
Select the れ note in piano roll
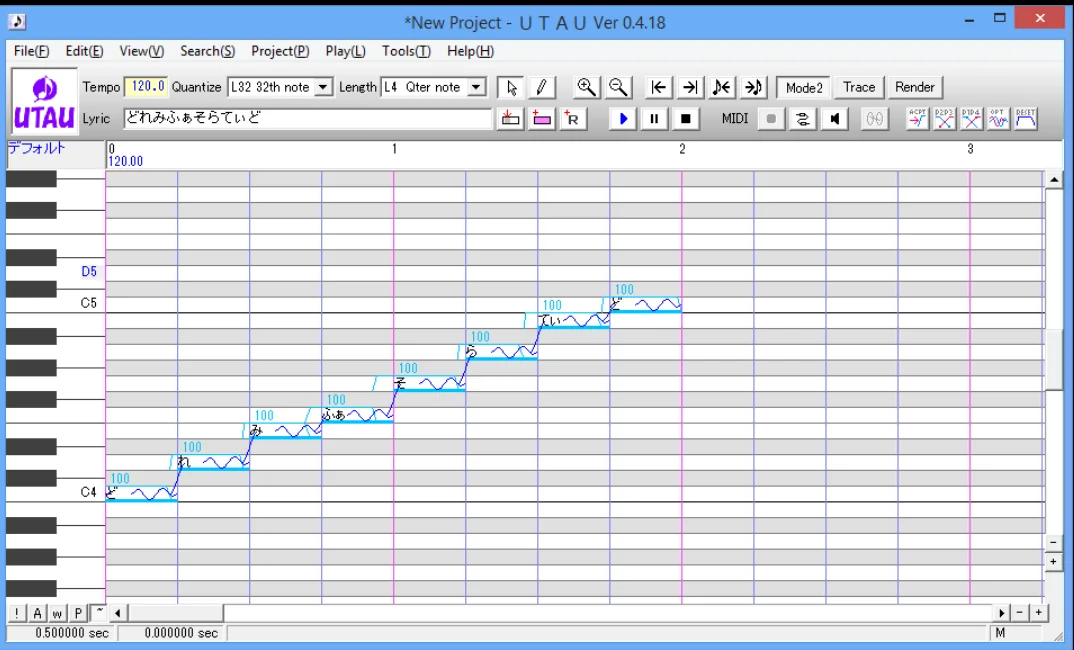[x=213, y=462]
